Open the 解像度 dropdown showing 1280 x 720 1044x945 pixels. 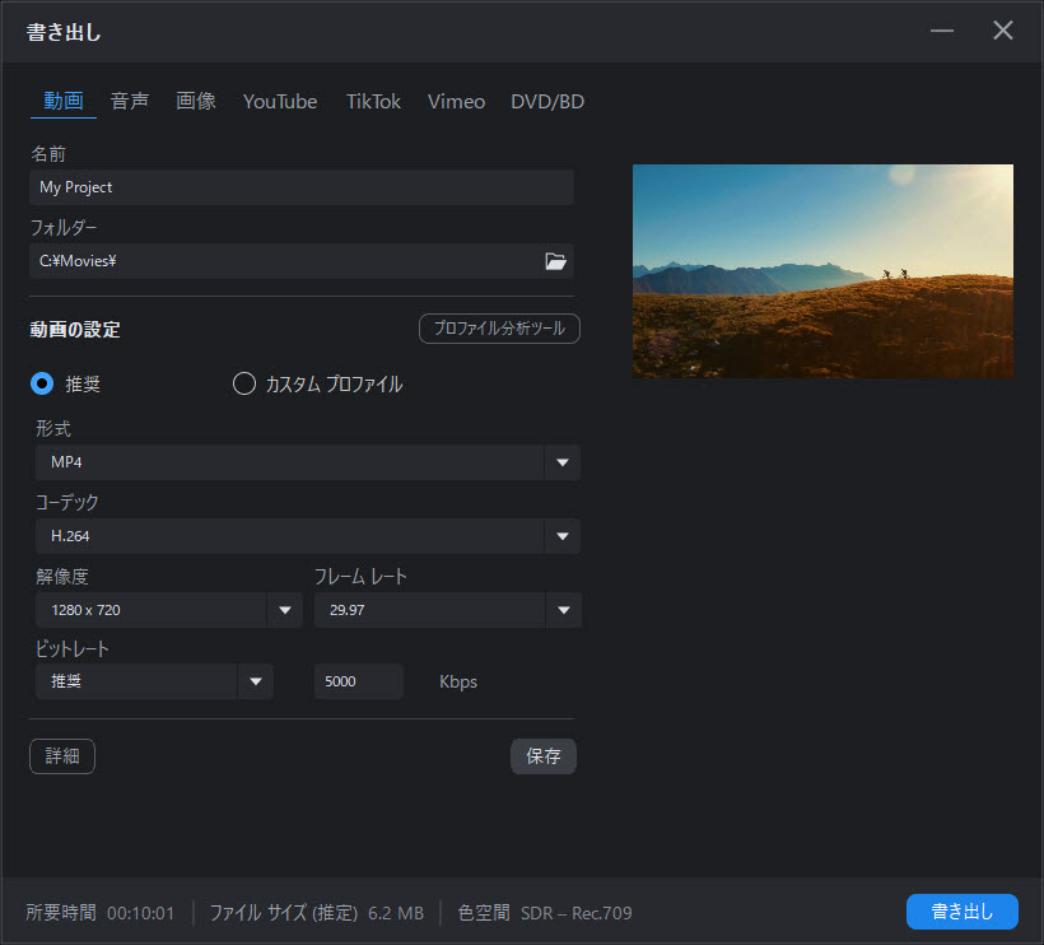[283, 609]
